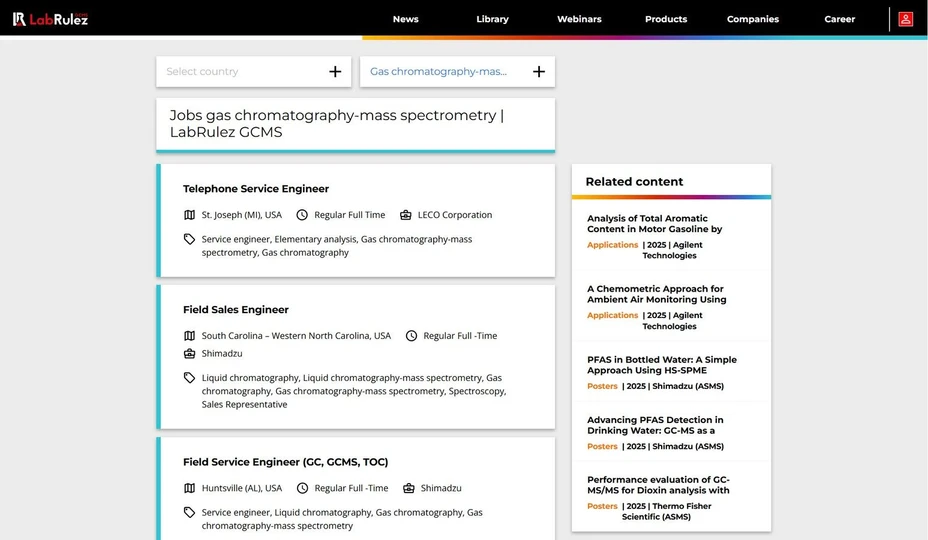928x540 pixels.
Task: Click Posters label under PFAS in Bottled Water
Action: pos(602,386)
